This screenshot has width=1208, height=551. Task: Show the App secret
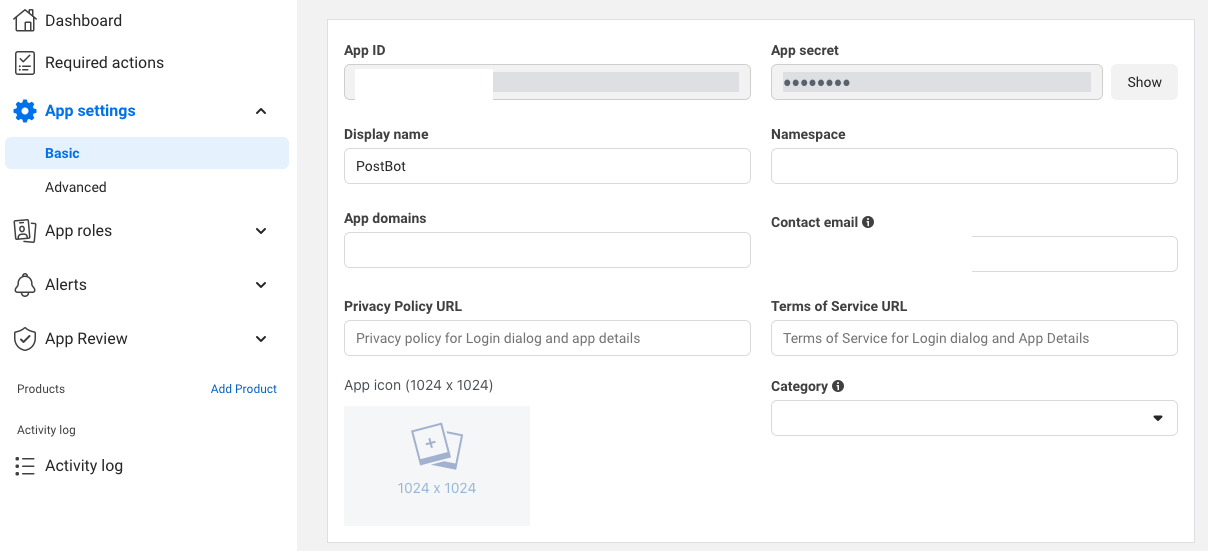(1144, 82)
